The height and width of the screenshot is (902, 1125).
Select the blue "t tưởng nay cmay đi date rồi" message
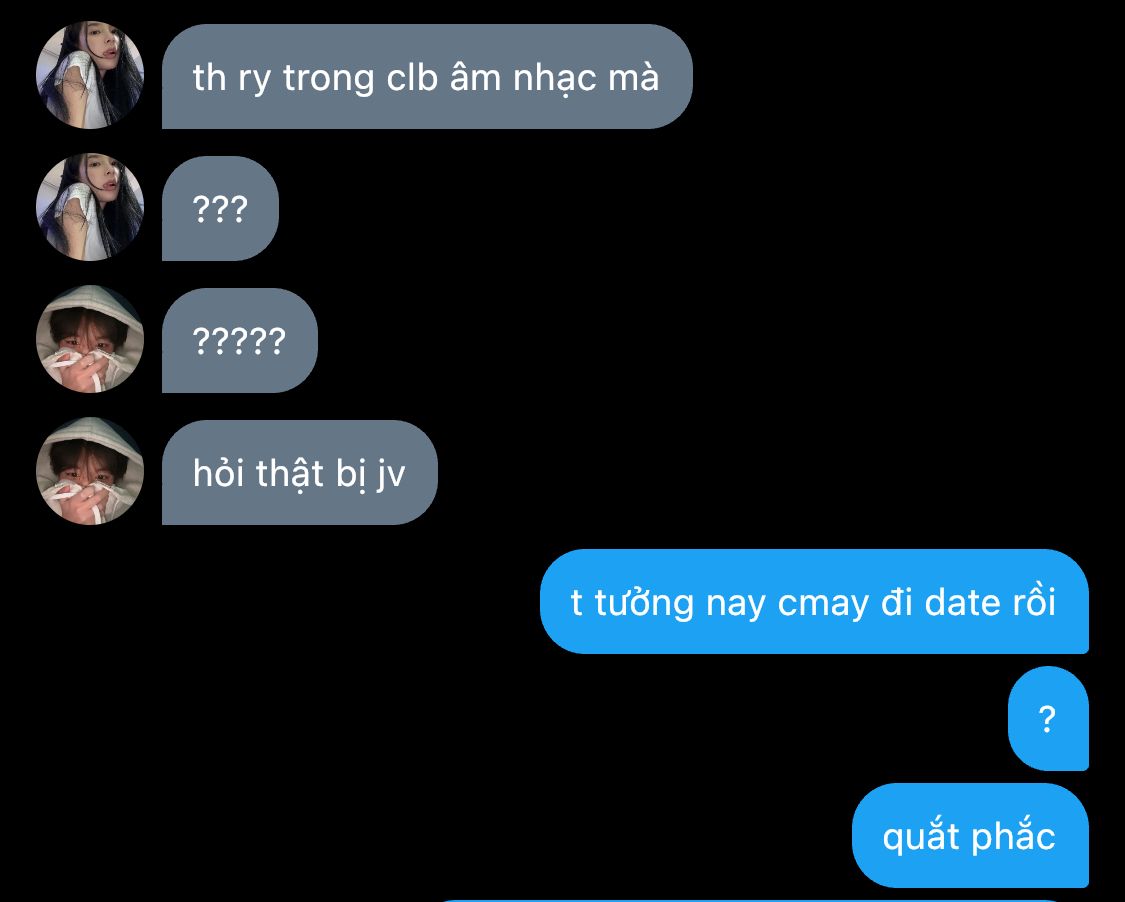pos(814,601)
